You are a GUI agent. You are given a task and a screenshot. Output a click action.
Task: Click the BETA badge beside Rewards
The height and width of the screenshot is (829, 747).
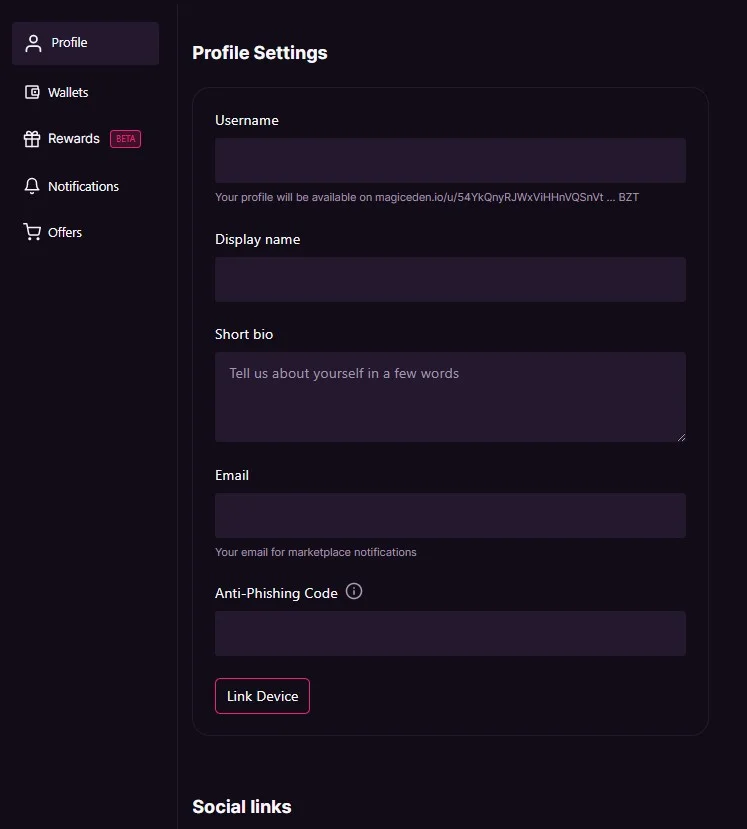[126, 139]
